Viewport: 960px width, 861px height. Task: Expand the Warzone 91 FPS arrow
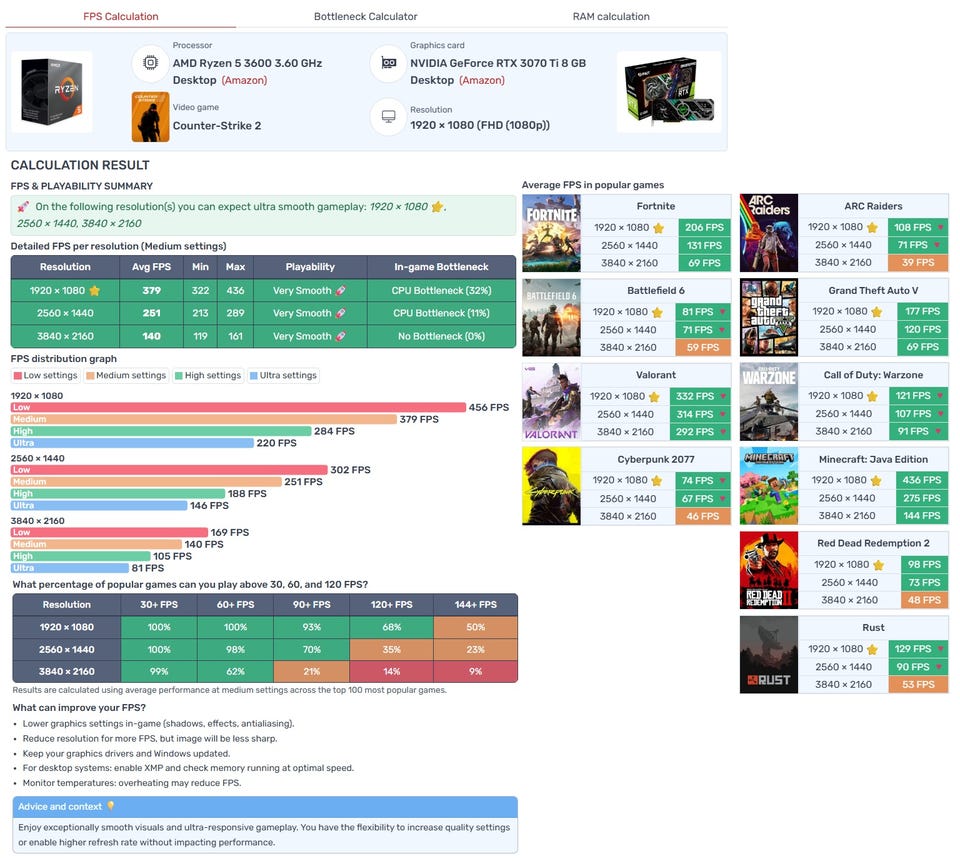(x=940, y=431)
